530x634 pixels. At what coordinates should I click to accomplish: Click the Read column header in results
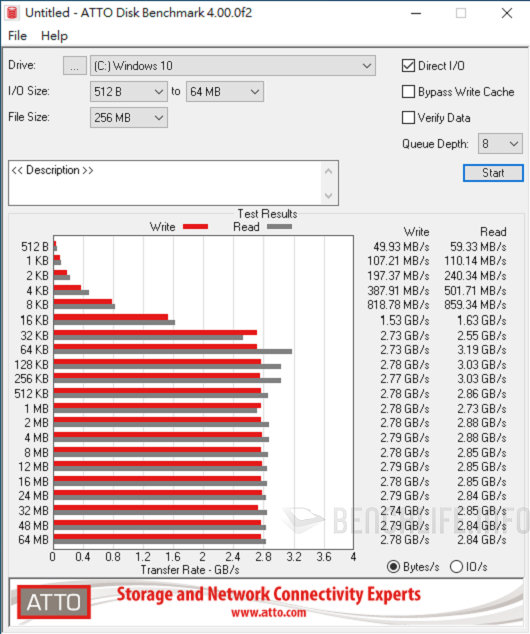[493, 232]
